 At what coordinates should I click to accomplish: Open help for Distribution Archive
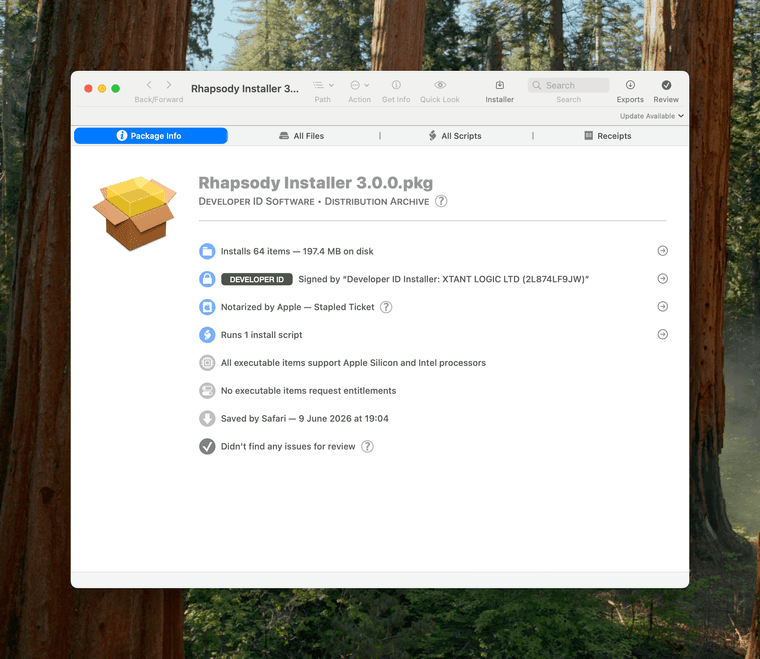pos(441,201)
